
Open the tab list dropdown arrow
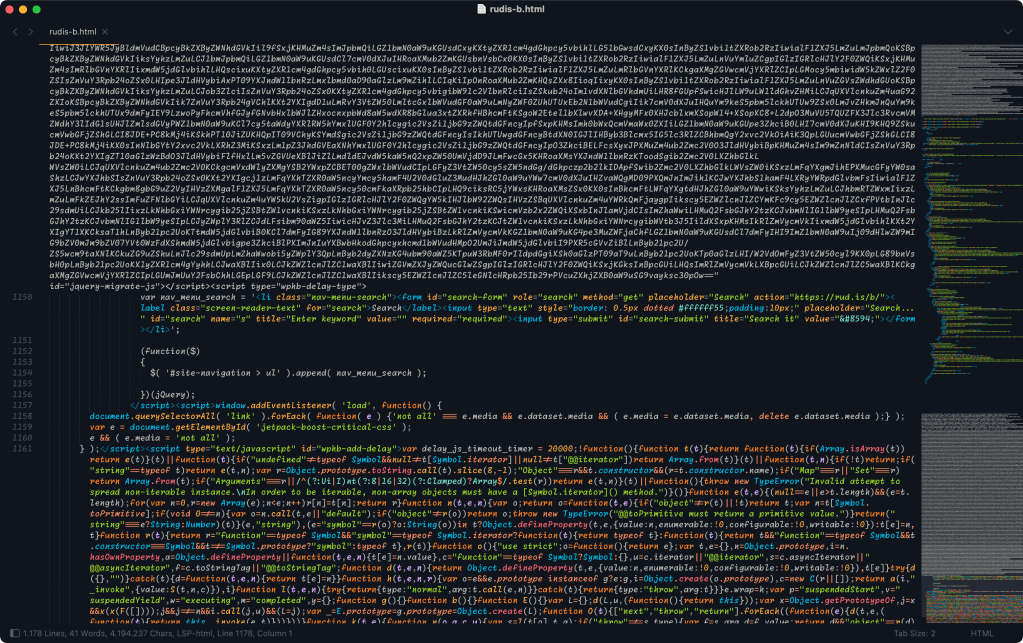[x=1008, y=32]
